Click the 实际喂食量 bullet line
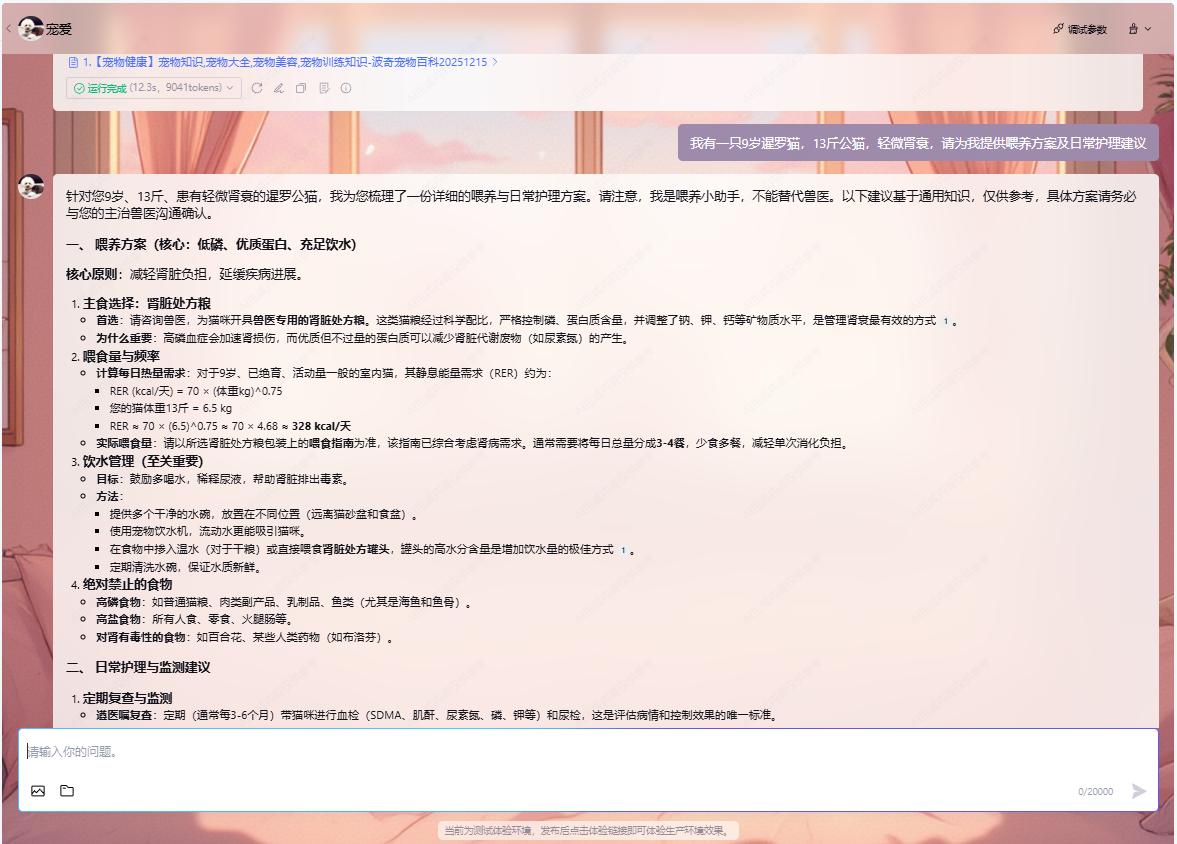Image resolution: width=1177 pixels, height=844 pixels. [474, 443]
